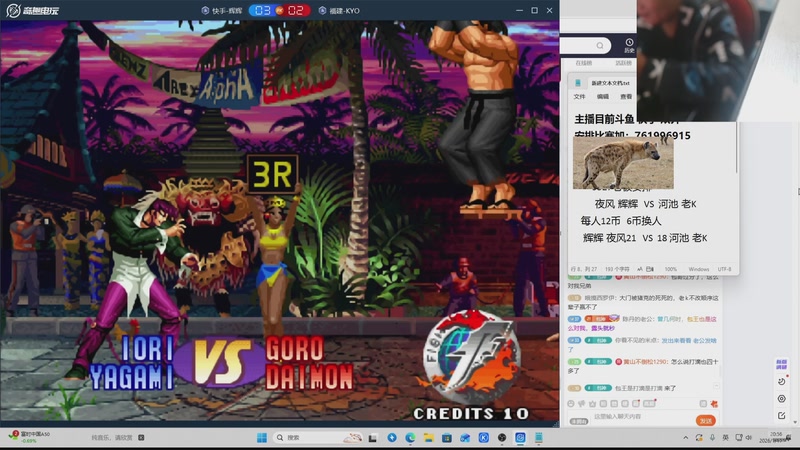Click chat username 你看不见的米卤
Screen dimensions: 800x450
(638, 340)
